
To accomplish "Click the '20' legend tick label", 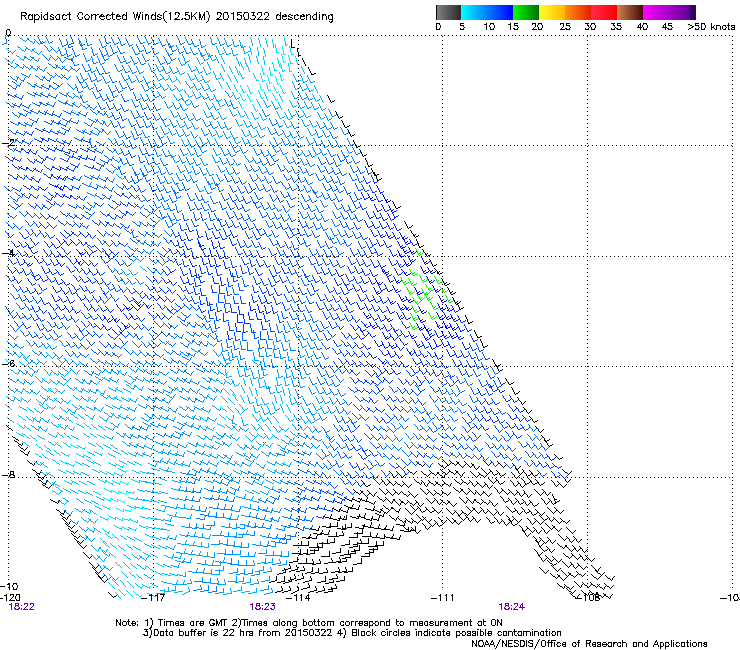I will pos(537,27).
